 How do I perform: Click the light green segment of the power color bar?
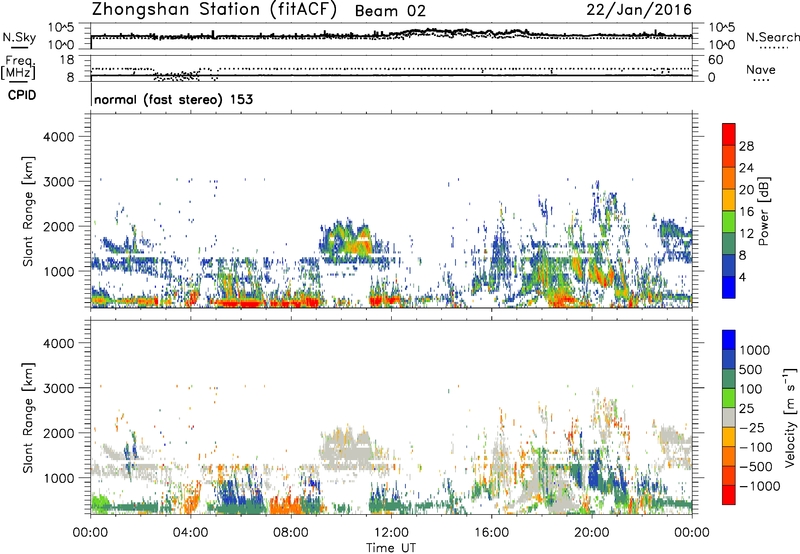(x=729, y=221)
